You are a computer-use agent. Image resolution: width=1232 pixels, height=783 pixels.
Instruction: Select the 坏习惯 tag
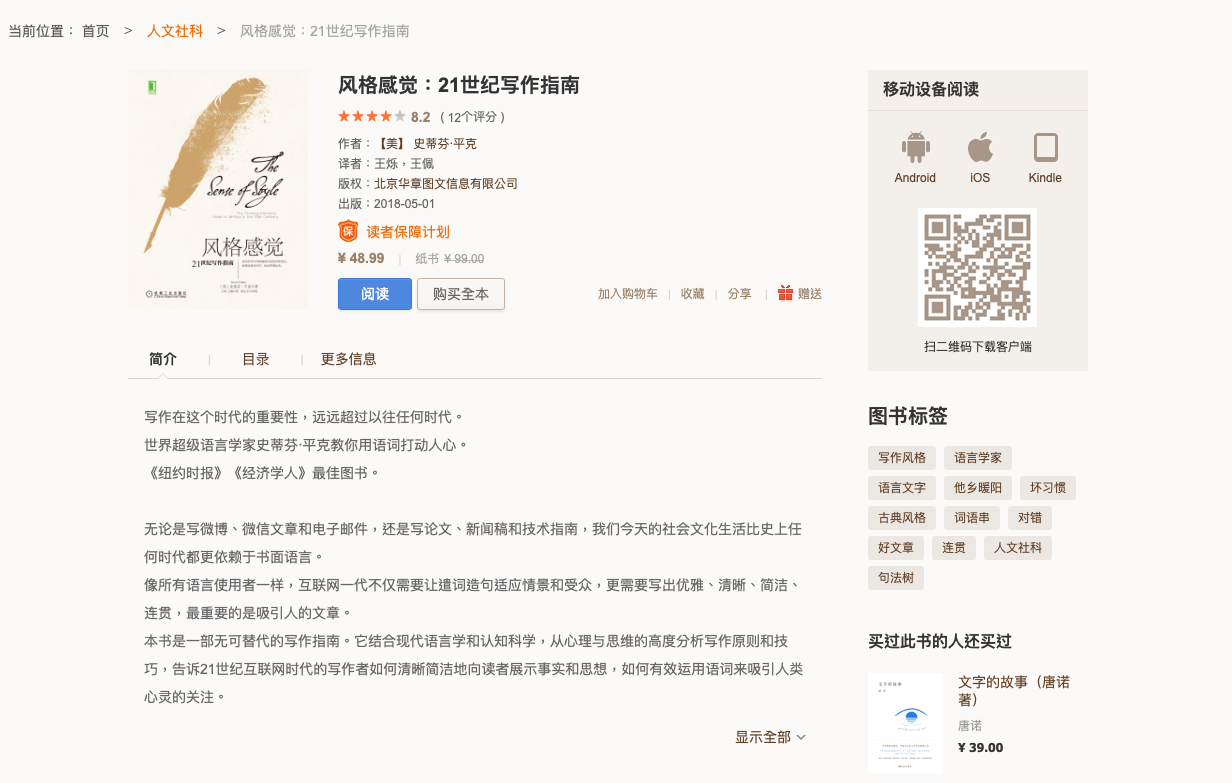1048,488
